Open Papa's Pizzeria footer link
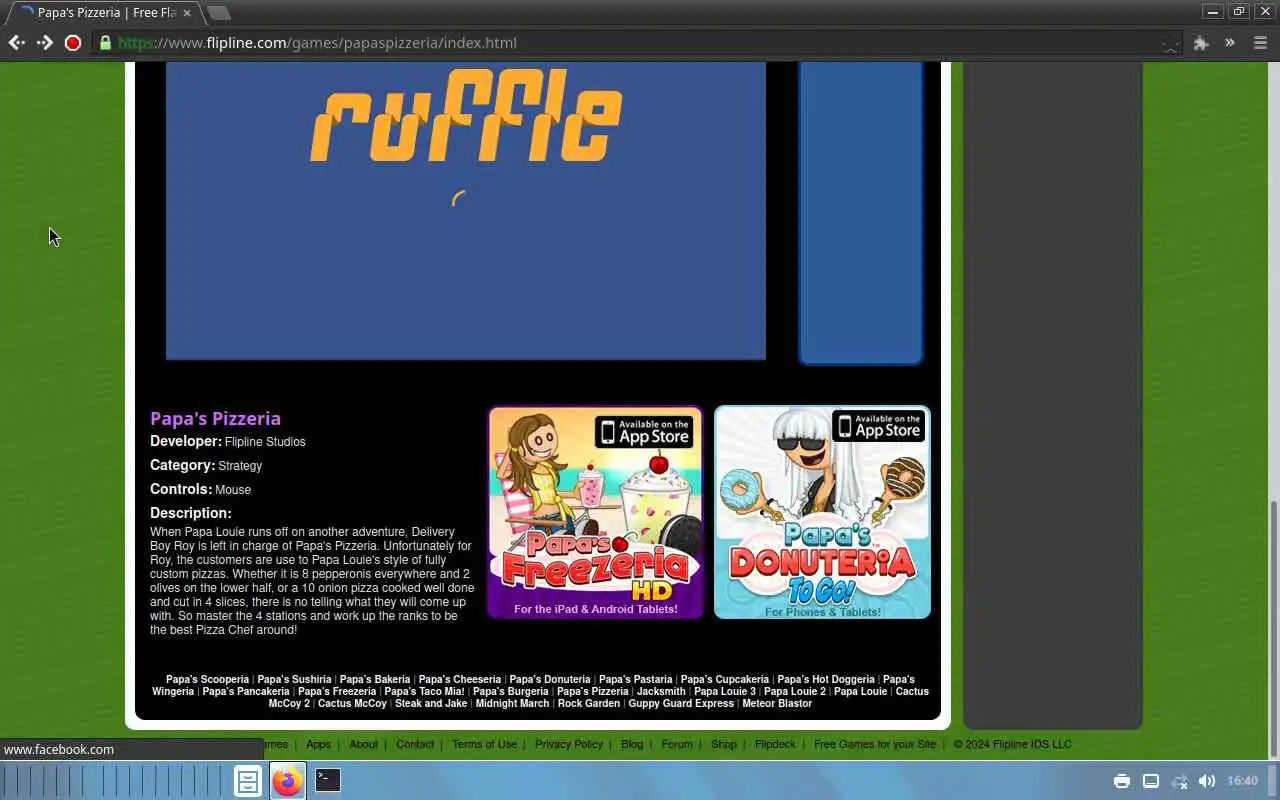Screen dimensions: 1280x800 (x=593, y=692)
